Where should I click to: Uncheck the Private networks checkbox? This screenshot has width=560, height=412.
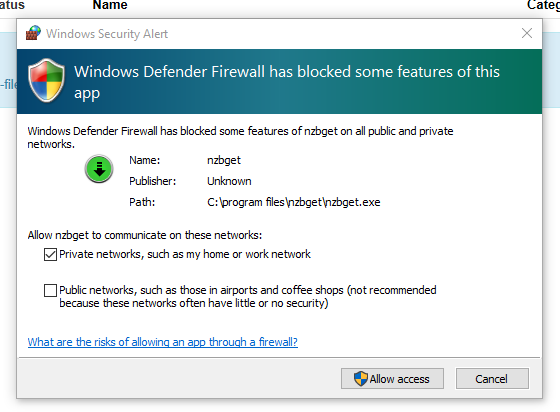pos(50,255)
